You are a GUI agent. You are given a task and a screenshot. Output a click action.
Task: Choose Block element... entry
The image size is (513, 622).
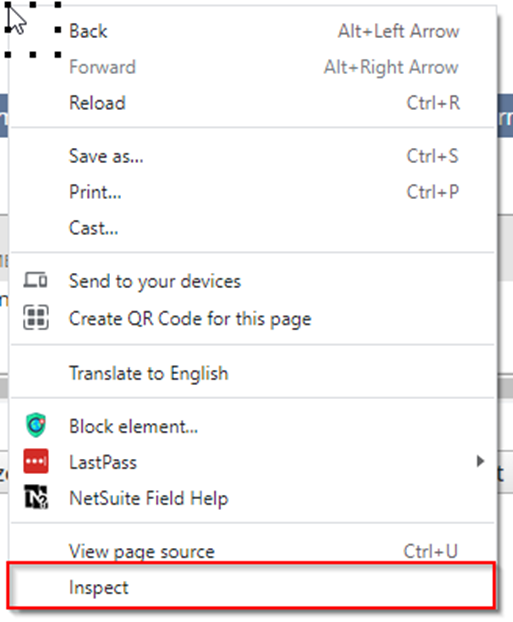pyautogui.click(x=252, y=426)
